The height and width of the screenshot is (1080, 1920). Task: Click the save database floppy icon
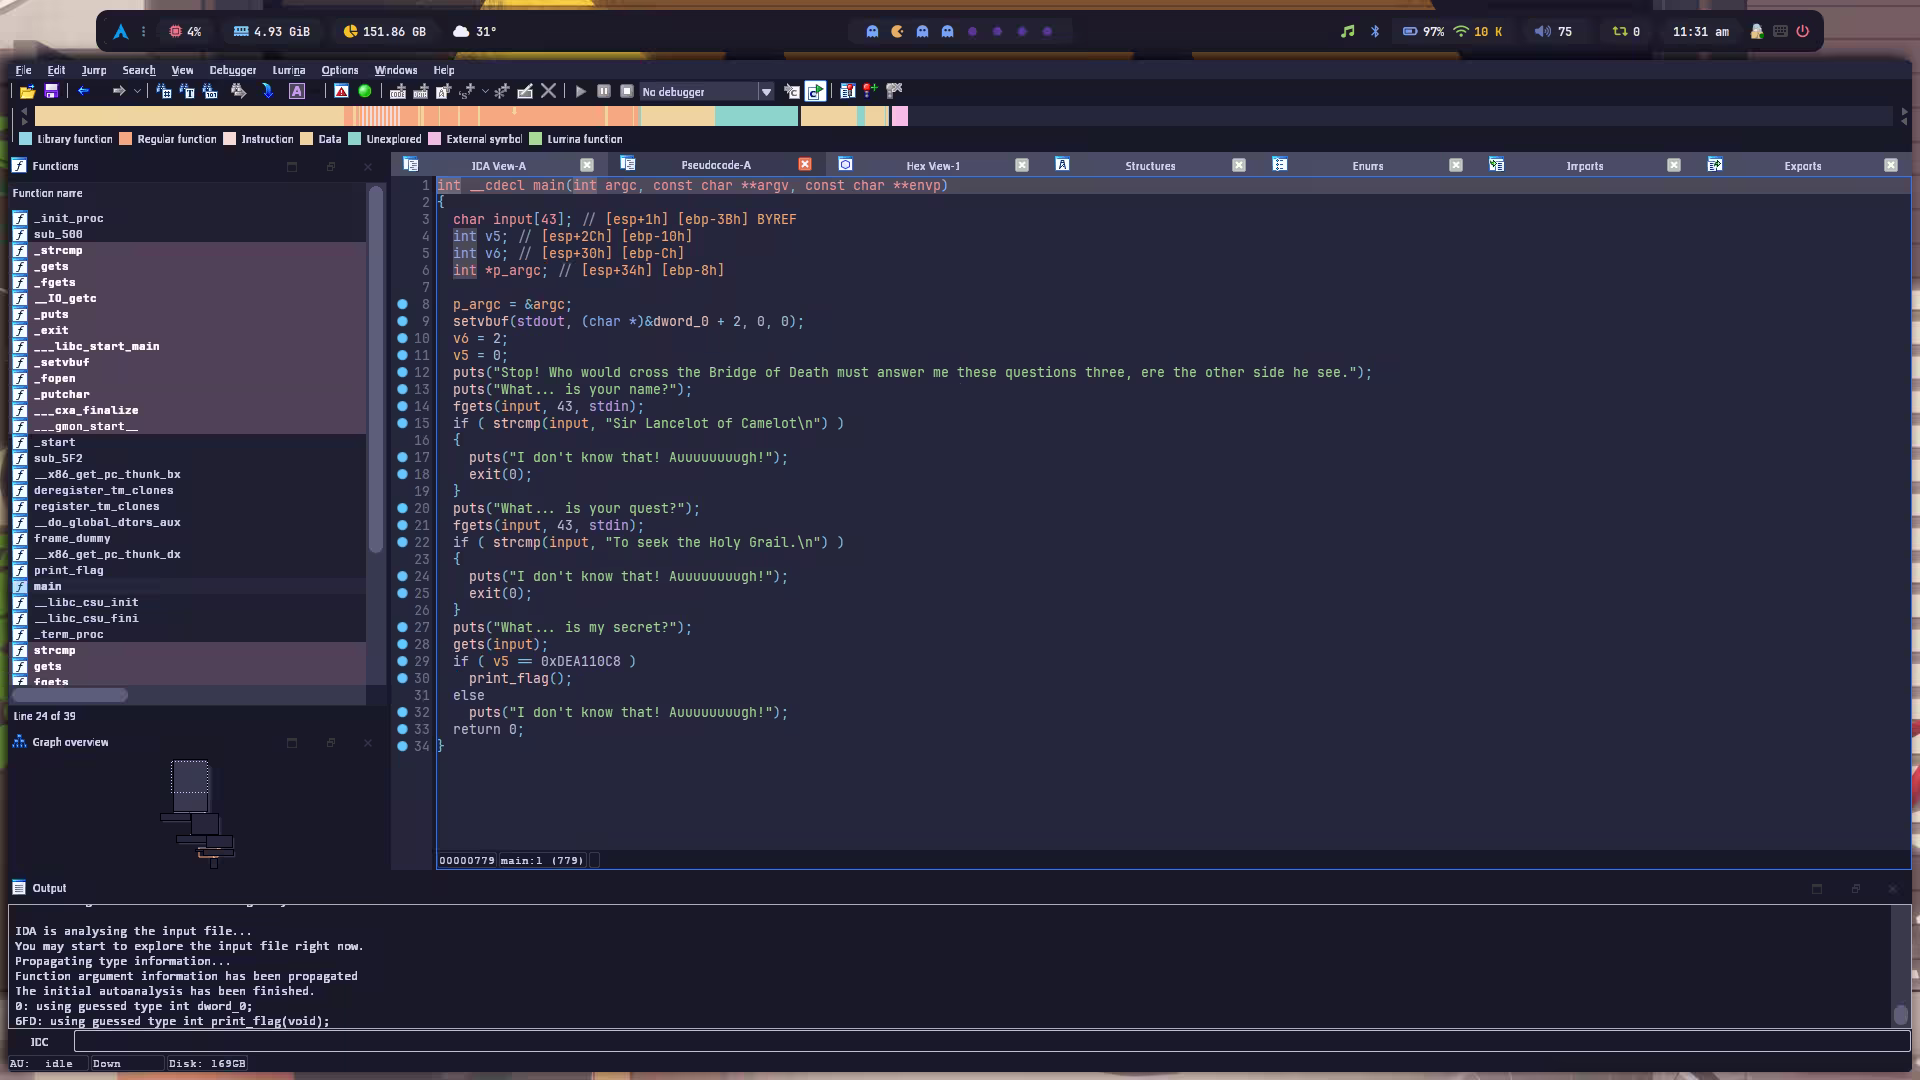pos(51,91)
